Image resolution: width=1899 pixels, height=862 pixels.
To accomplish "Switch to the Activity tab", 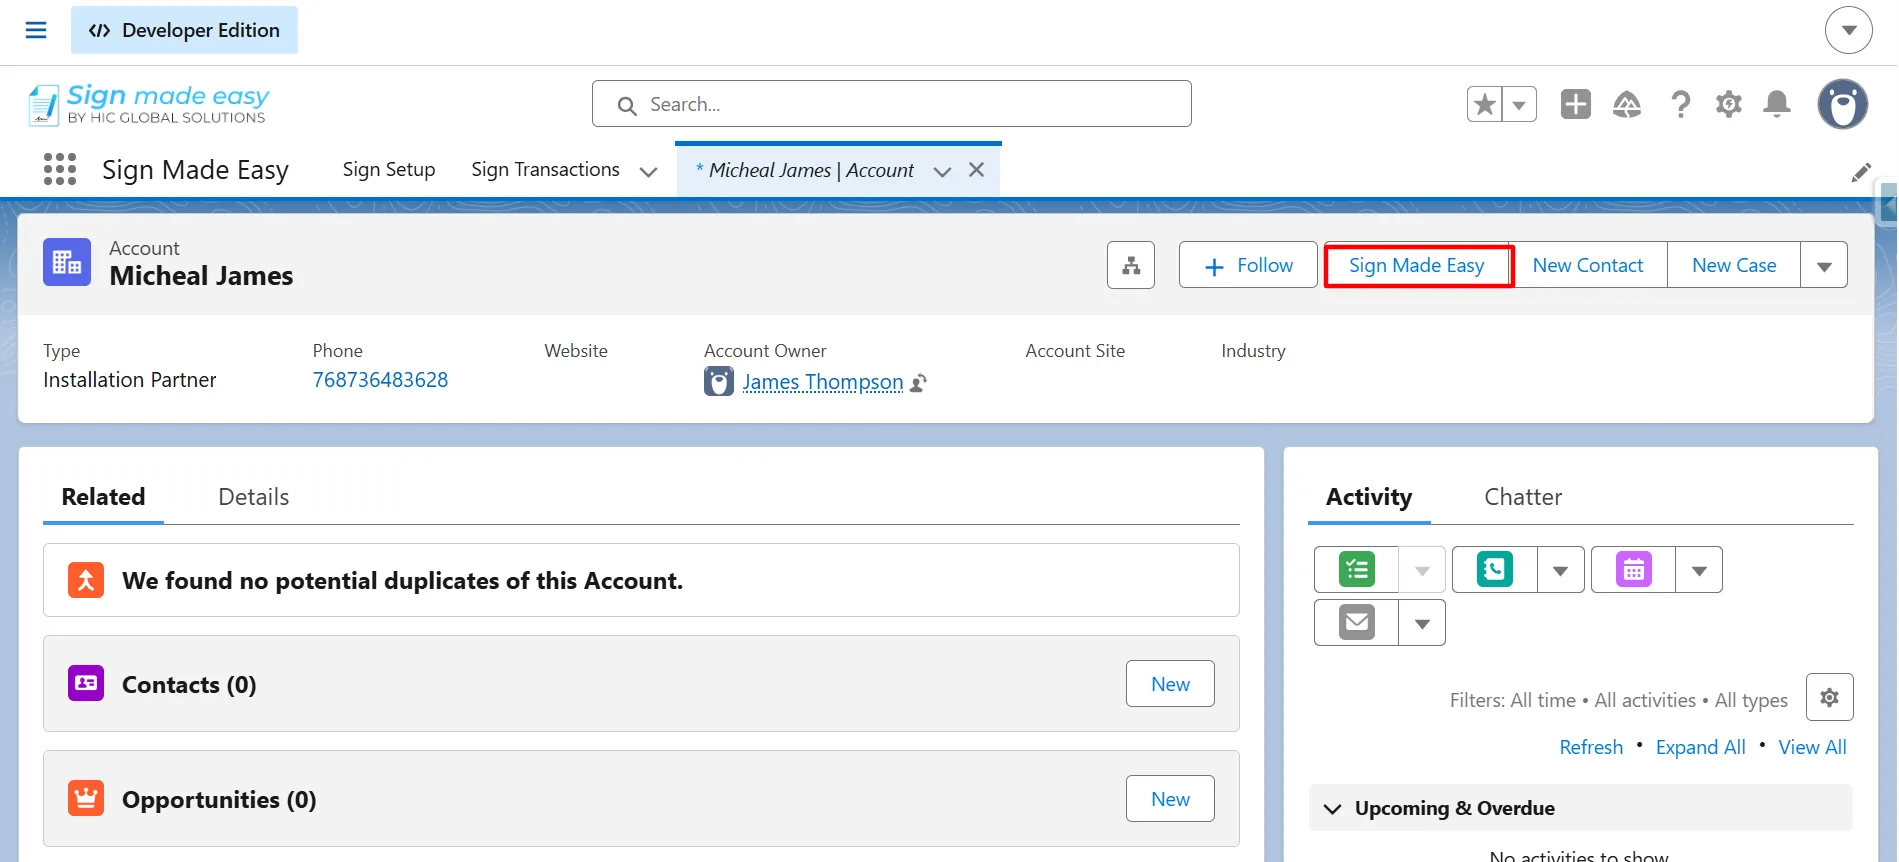I will click(1369, 497).
